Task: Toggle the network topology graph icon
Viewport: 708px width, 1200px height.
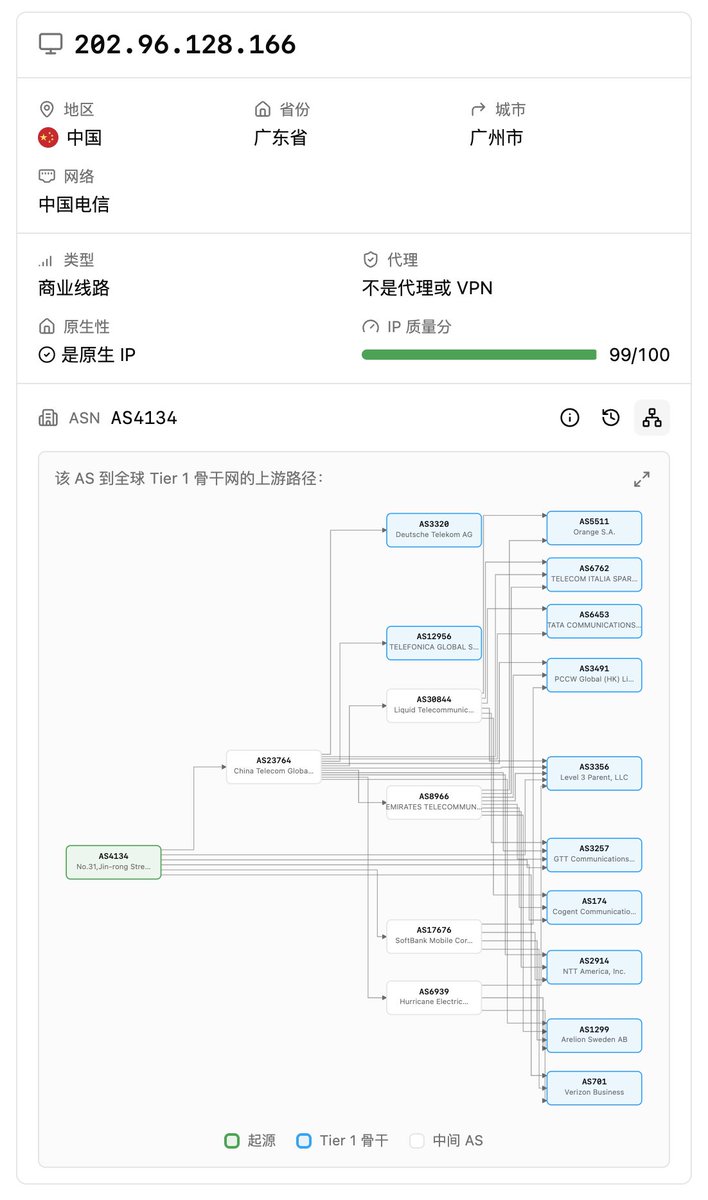Action: 652,418
